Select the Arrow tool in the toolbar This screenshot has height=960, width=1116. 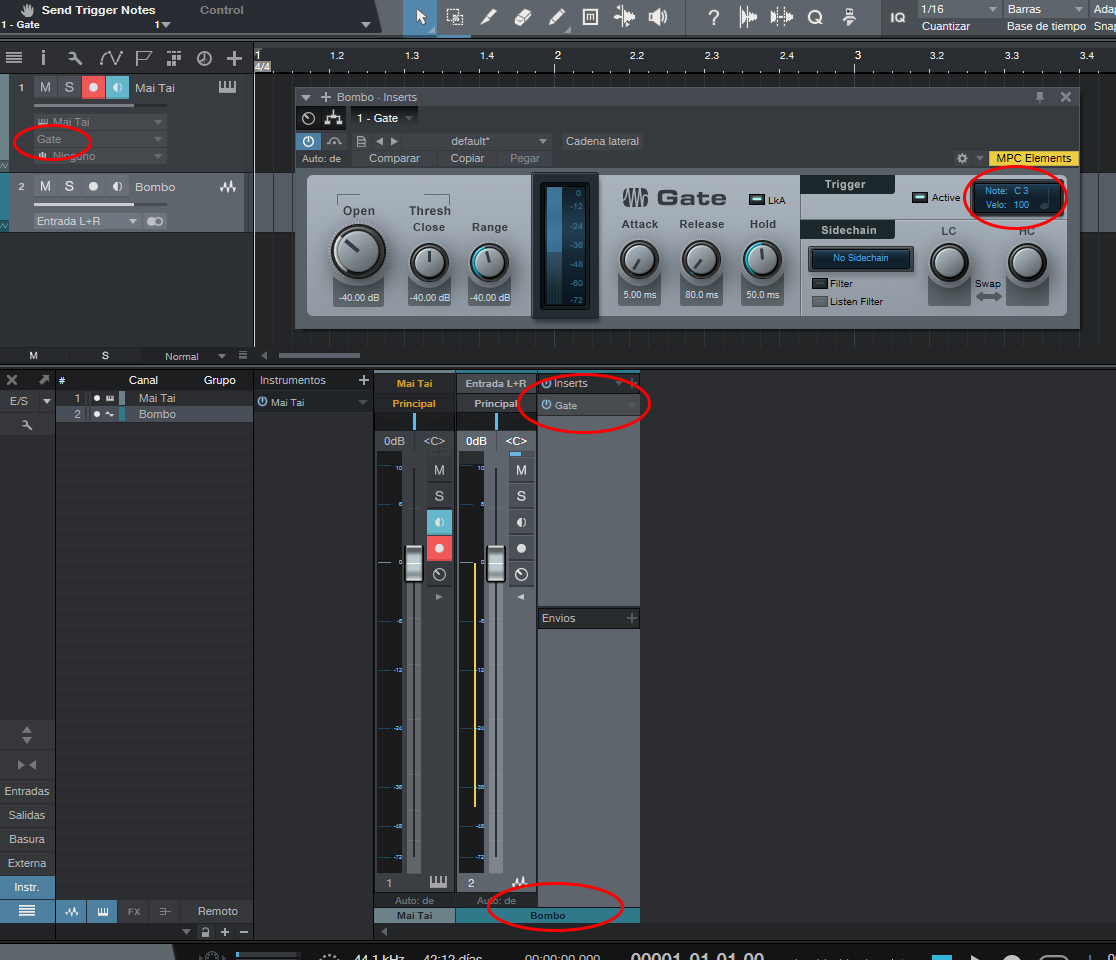click(x=420, y=17)
